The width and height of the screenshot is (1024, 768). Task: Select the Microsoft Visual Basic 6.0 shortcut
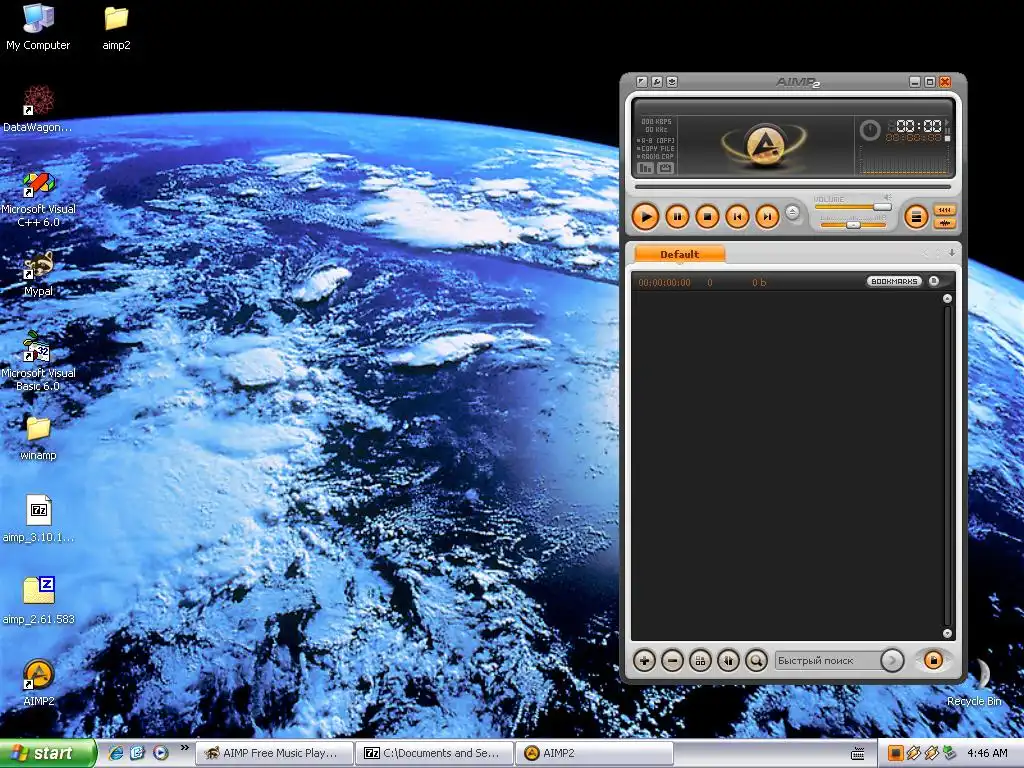click(38, 361)
